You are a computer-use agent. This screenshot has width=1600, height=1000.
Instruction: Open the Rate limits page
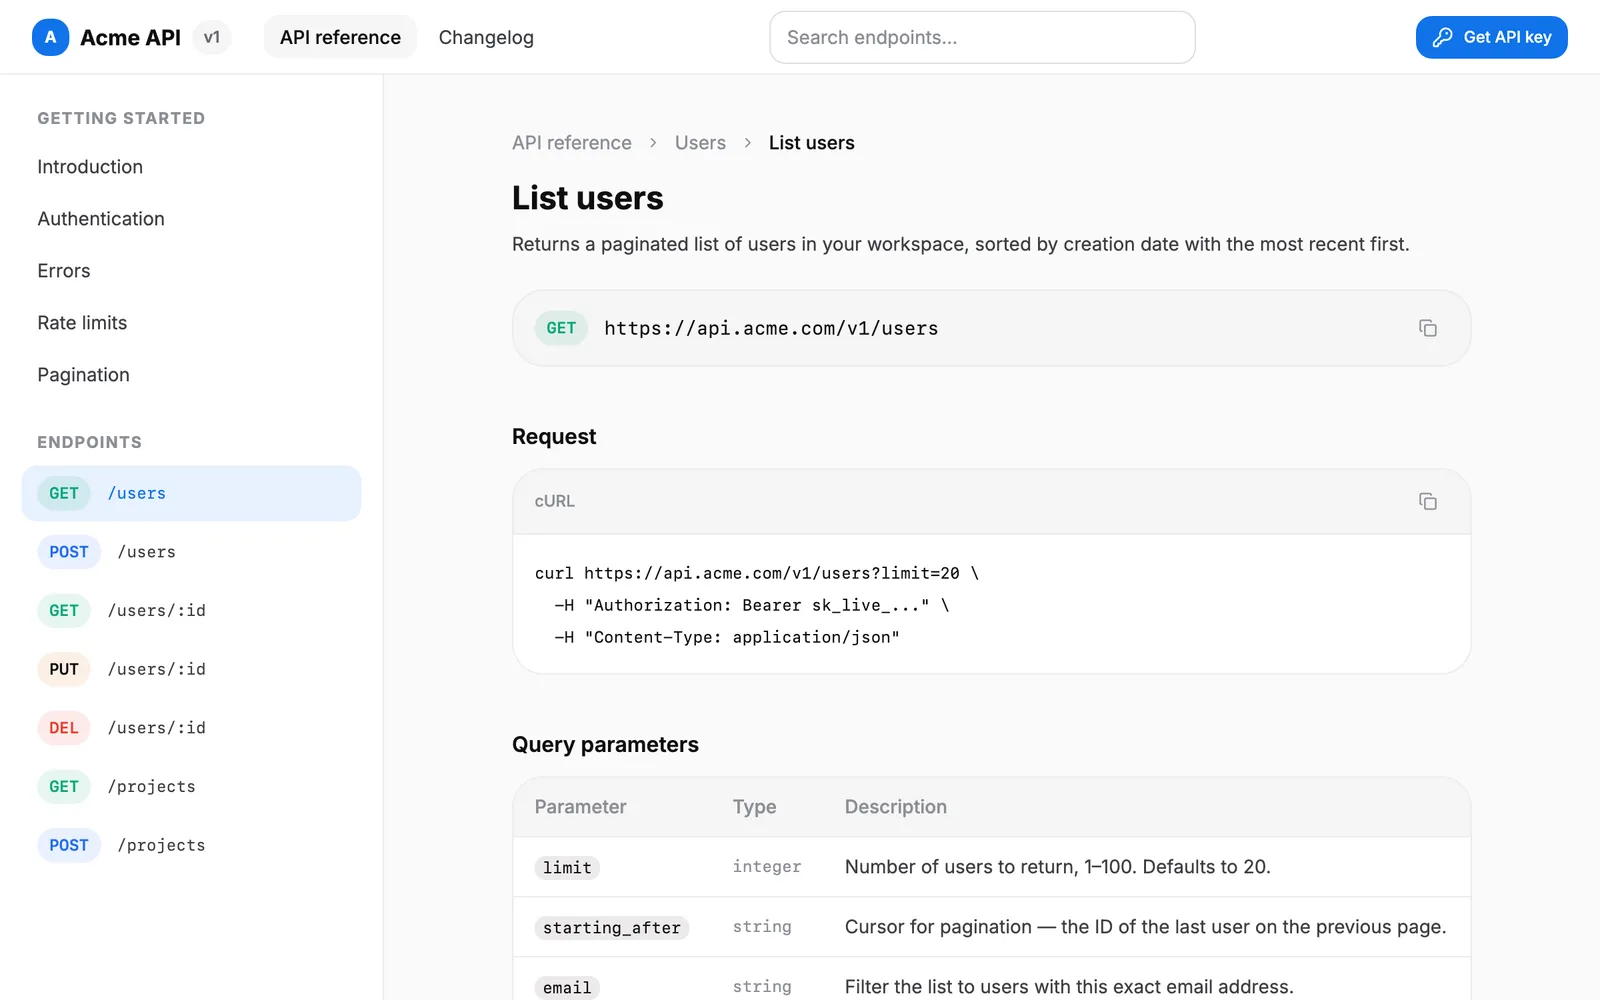pos(82,323)
